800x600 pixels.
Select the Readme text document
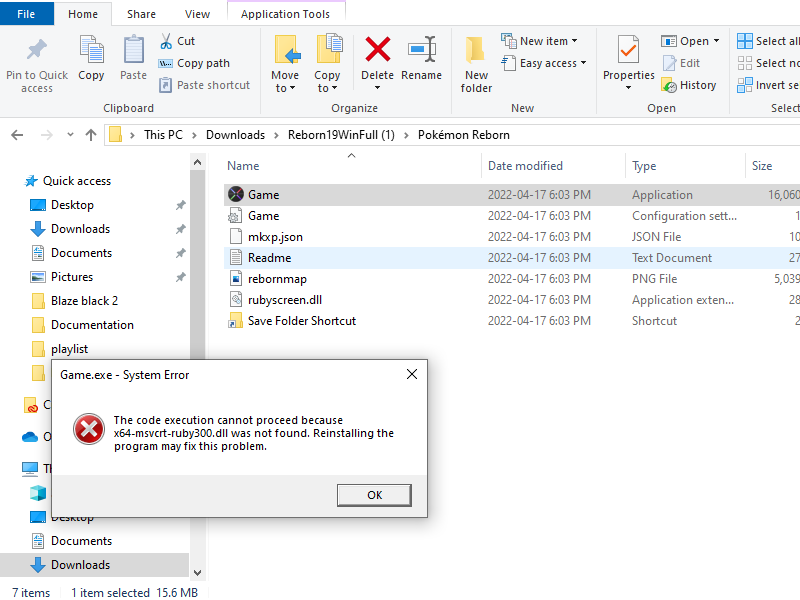[x=512, y=258]
